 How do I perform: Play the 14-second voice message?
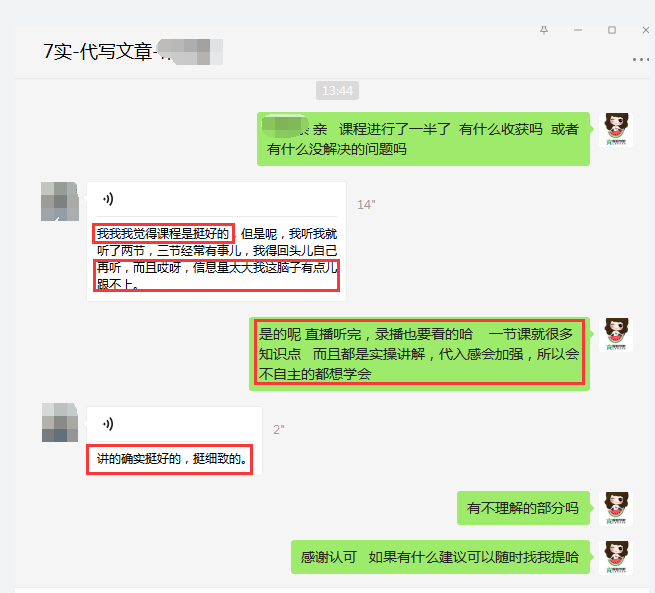(x=108, y=199)
